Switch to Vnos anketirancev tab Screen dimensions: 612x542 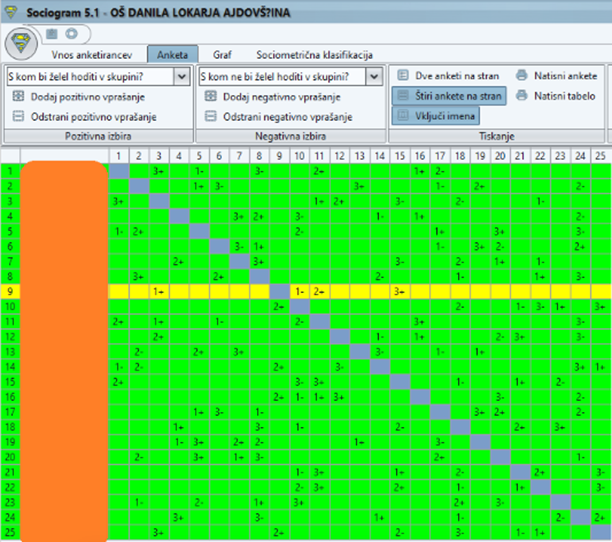[92, 55]
